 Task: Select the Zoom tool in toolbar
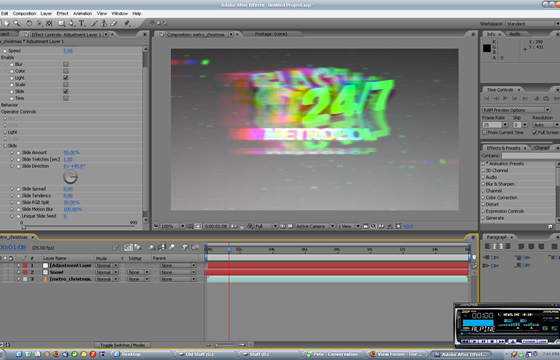click(16, 23)
